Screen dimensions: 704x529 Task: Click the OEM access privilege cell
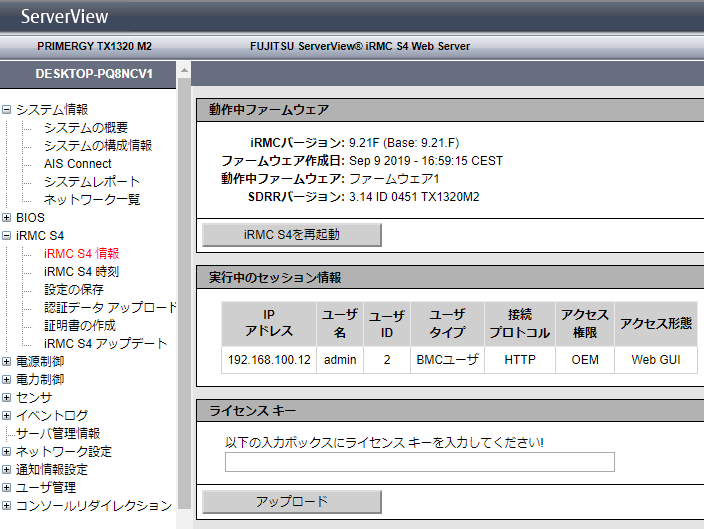585,360
